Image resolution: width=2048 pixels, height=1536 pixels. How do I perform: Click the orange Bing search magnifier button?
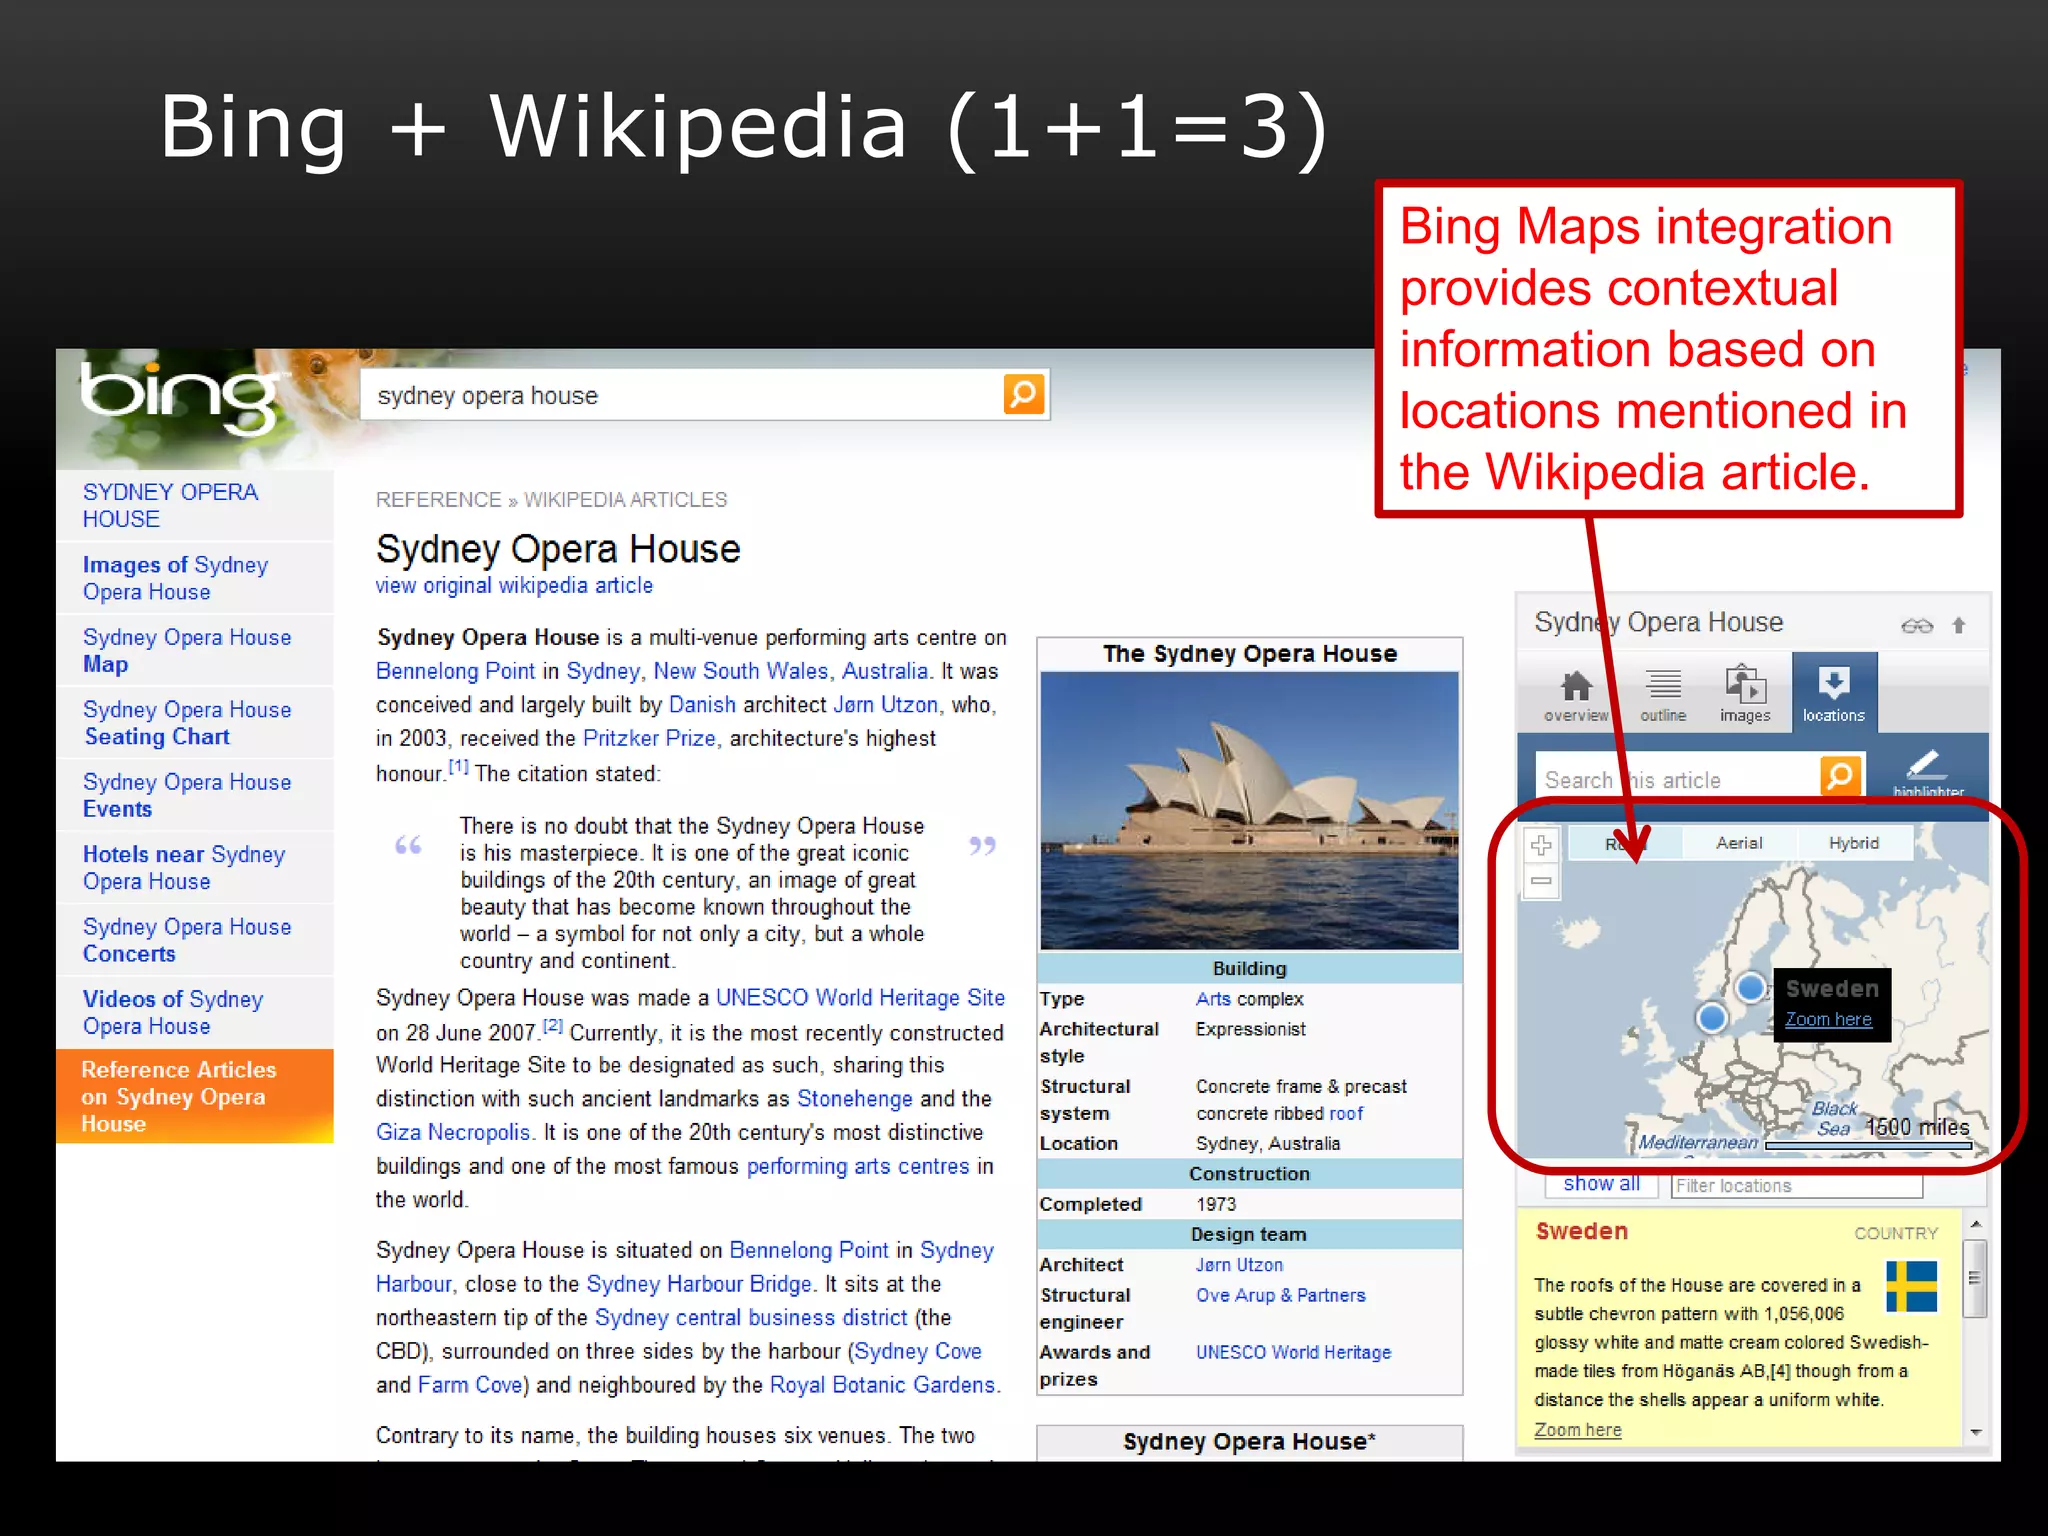(x=1023, y=394)
